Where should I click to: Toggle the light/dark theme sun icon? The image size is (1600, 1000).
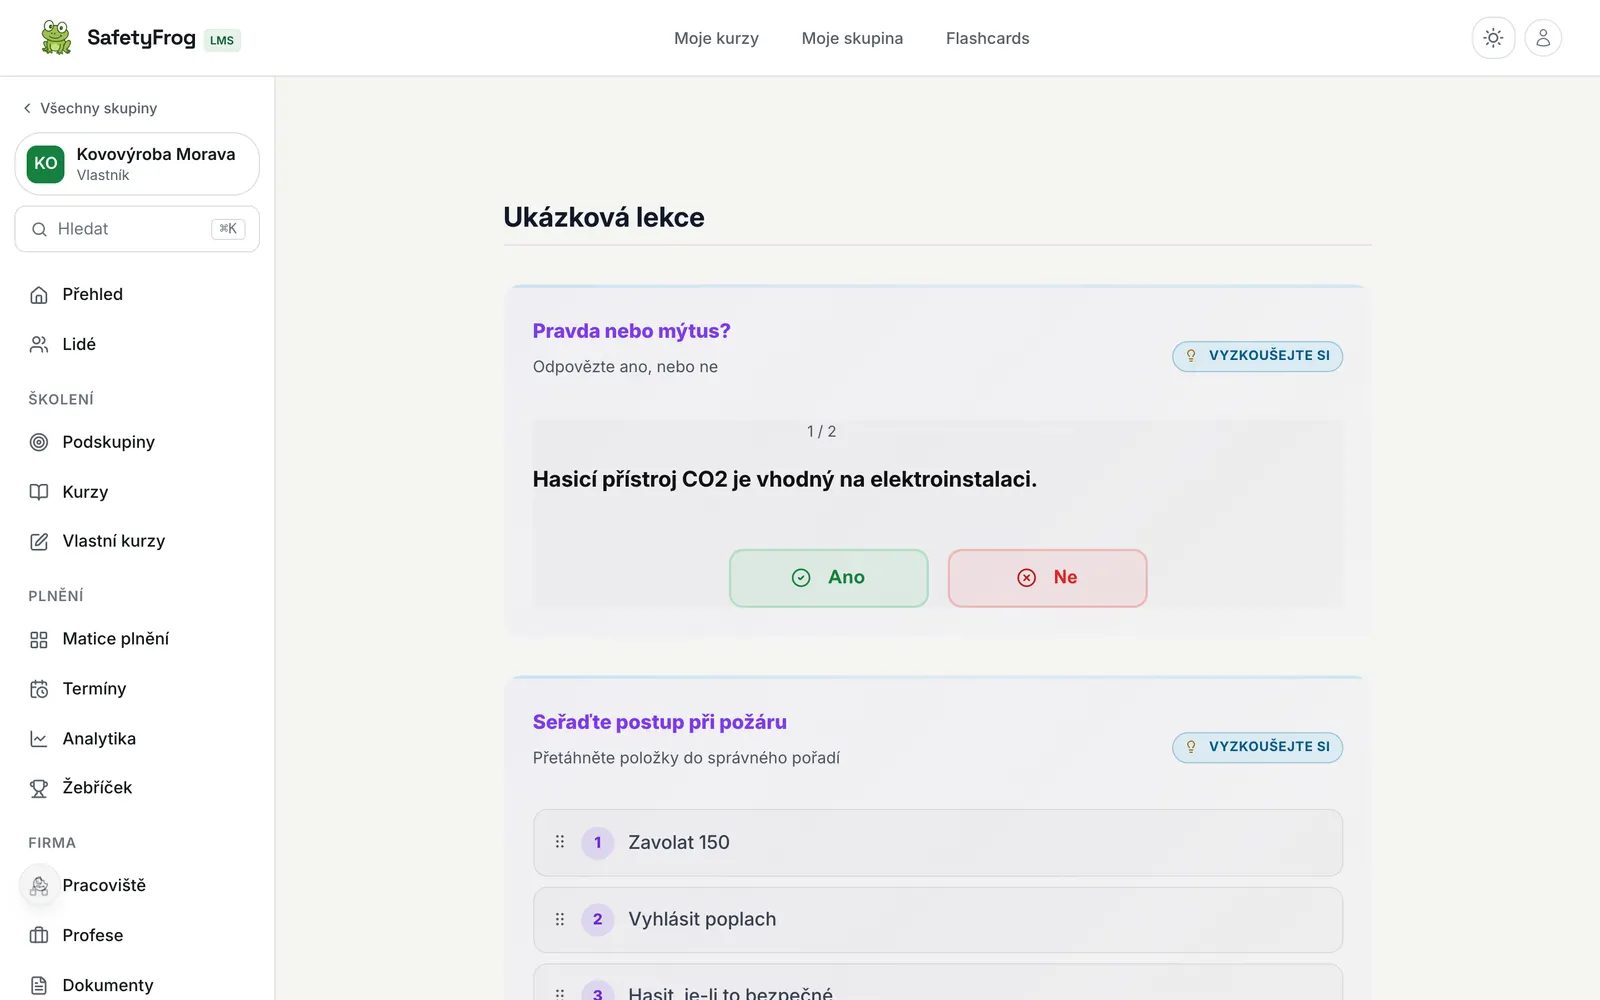[x=1493, y=38]
